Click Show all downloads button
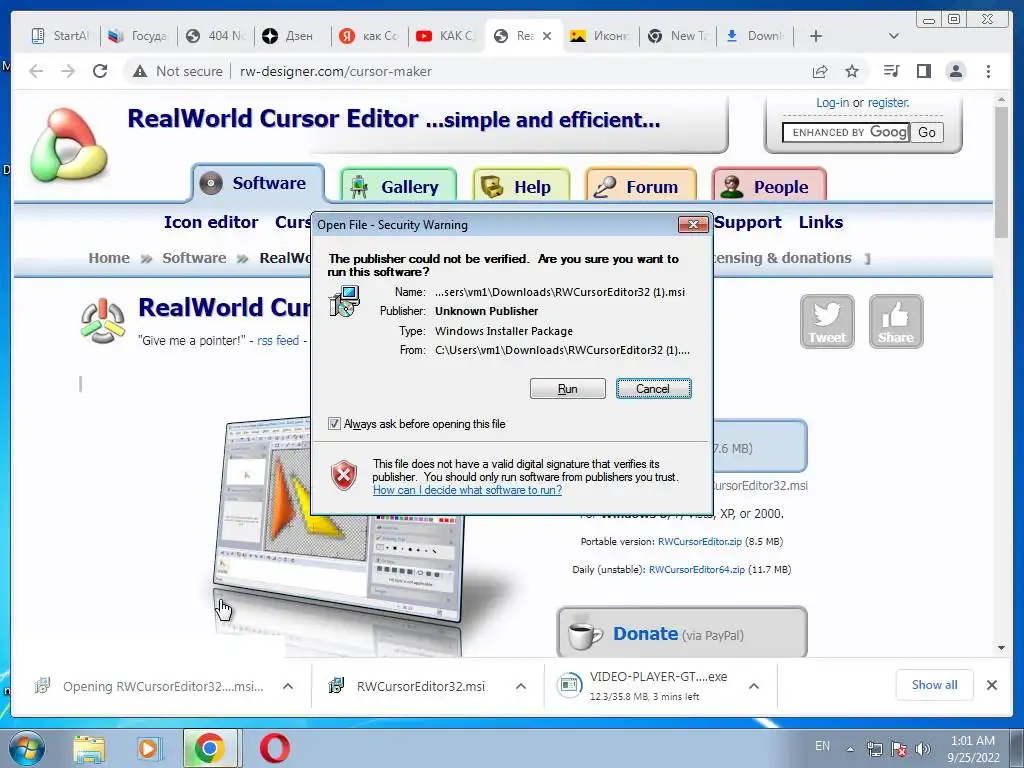Image resolution: width=1024 pixels, height=768 pixels. (935, 685)
